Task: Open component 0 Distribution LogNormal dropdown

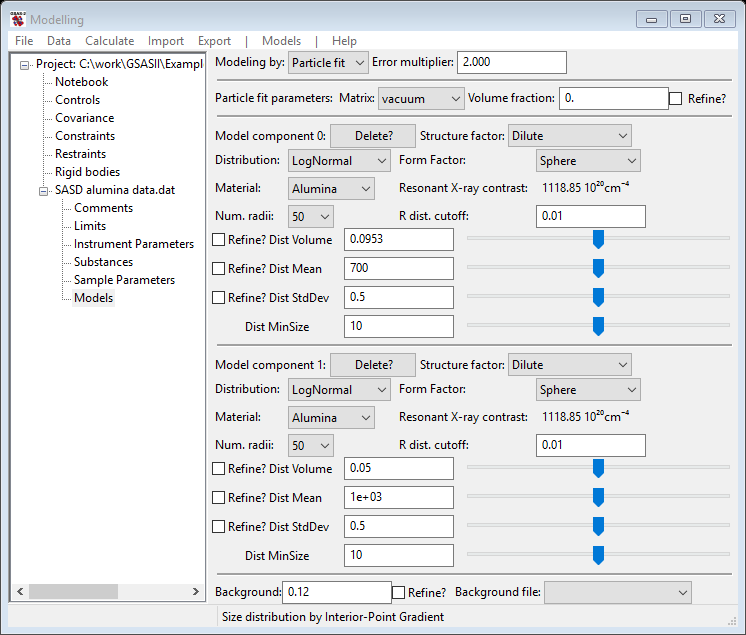Action: (339, 161)
